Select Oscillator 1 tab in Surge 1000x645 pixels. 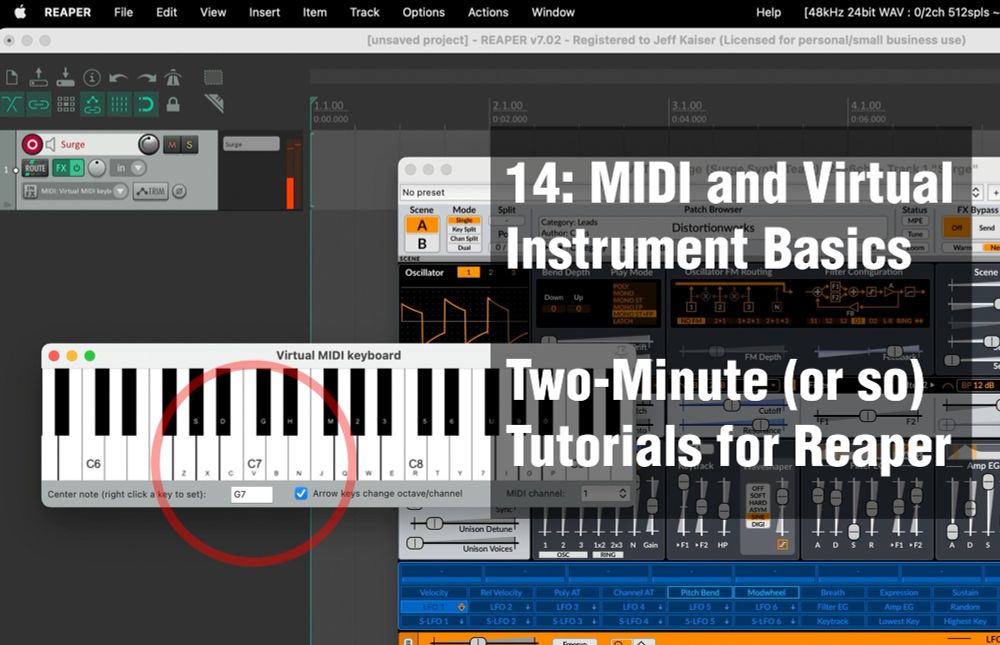[468, 272]
